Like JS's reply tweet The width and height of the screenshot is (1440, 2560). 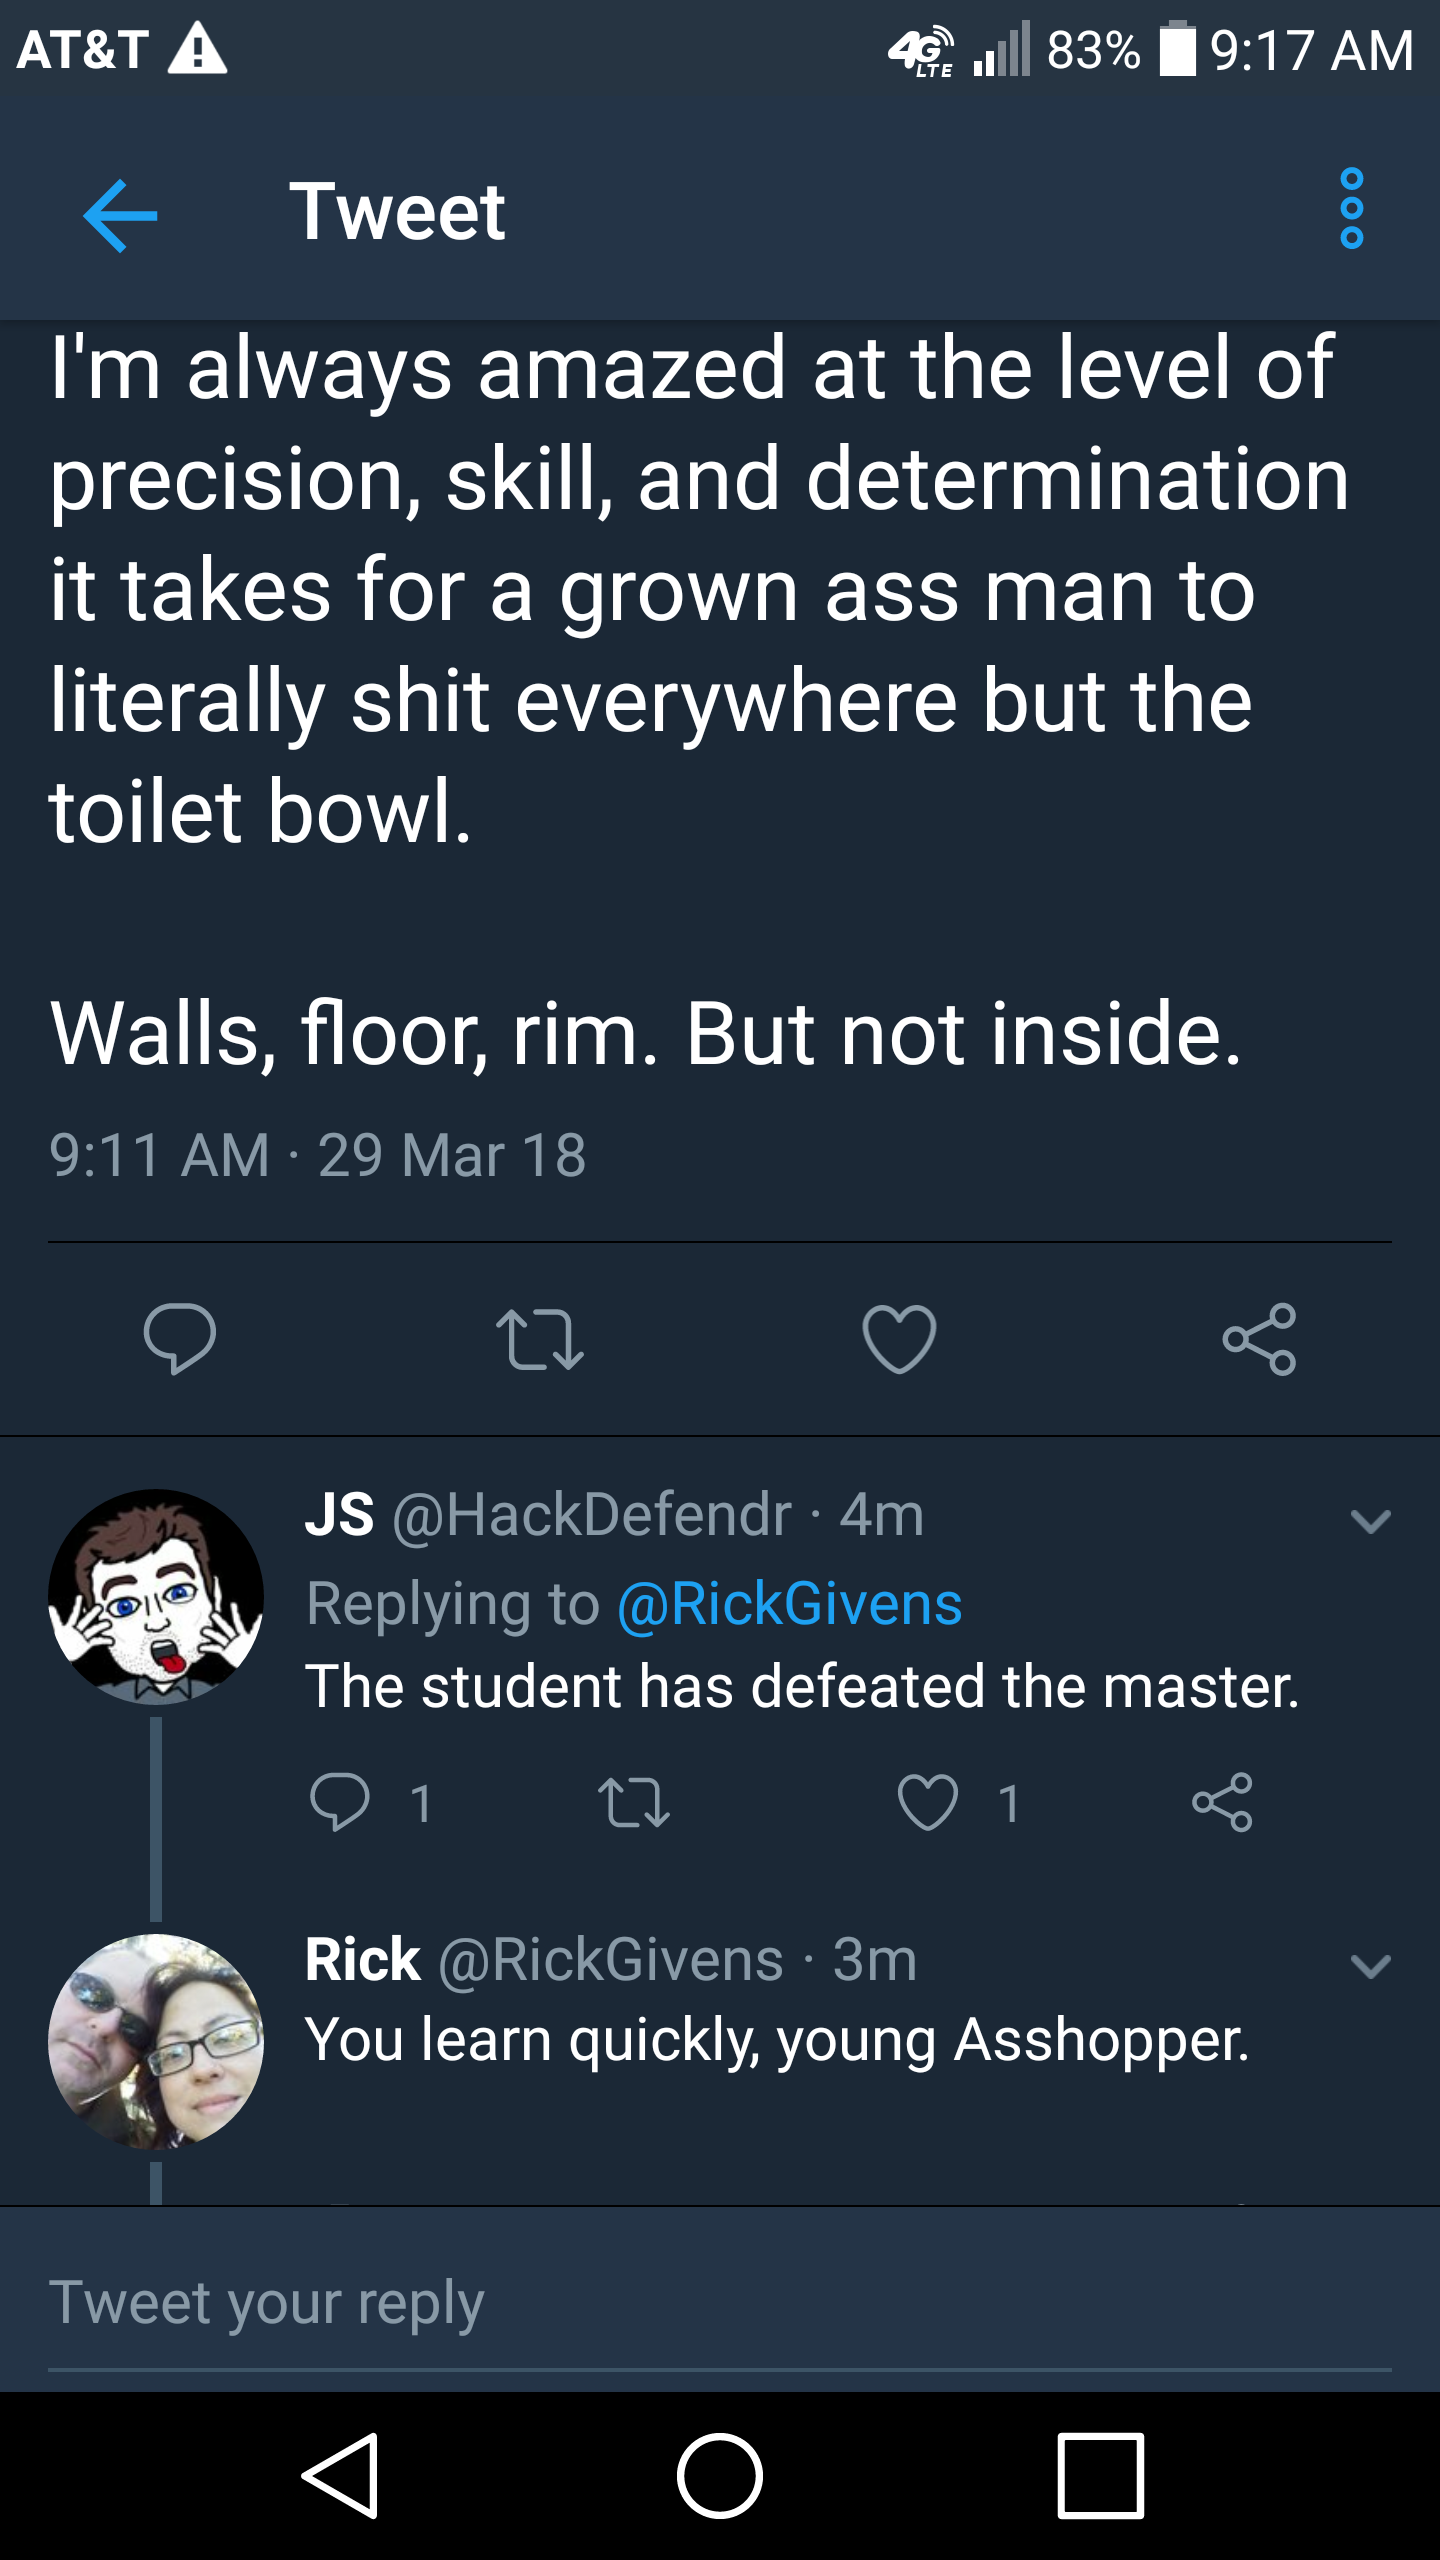point(927,1802)
